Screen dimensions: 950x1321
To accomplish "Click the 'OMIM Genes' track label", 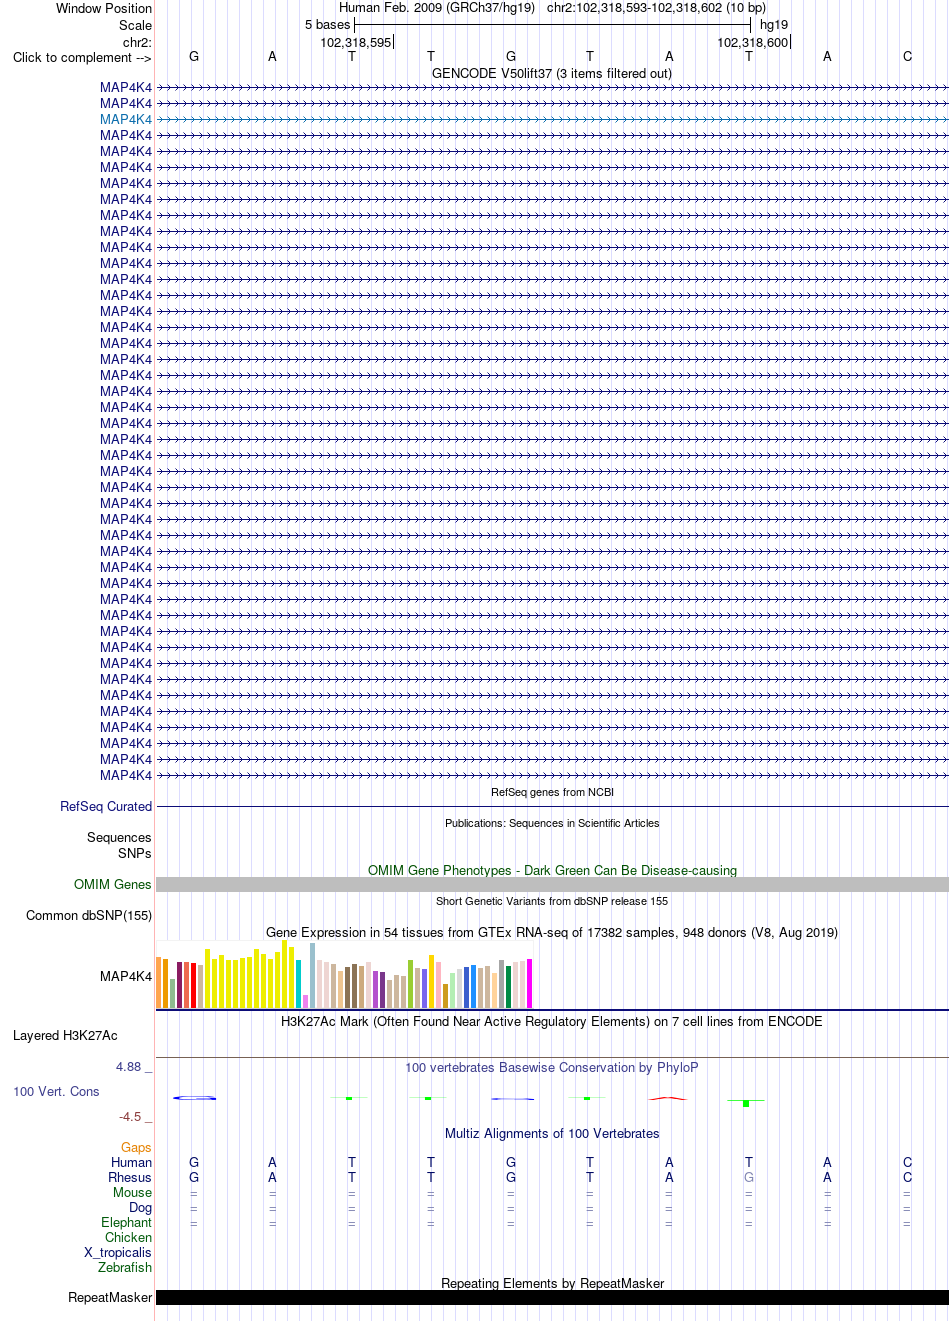I will (x=113, y=884).
